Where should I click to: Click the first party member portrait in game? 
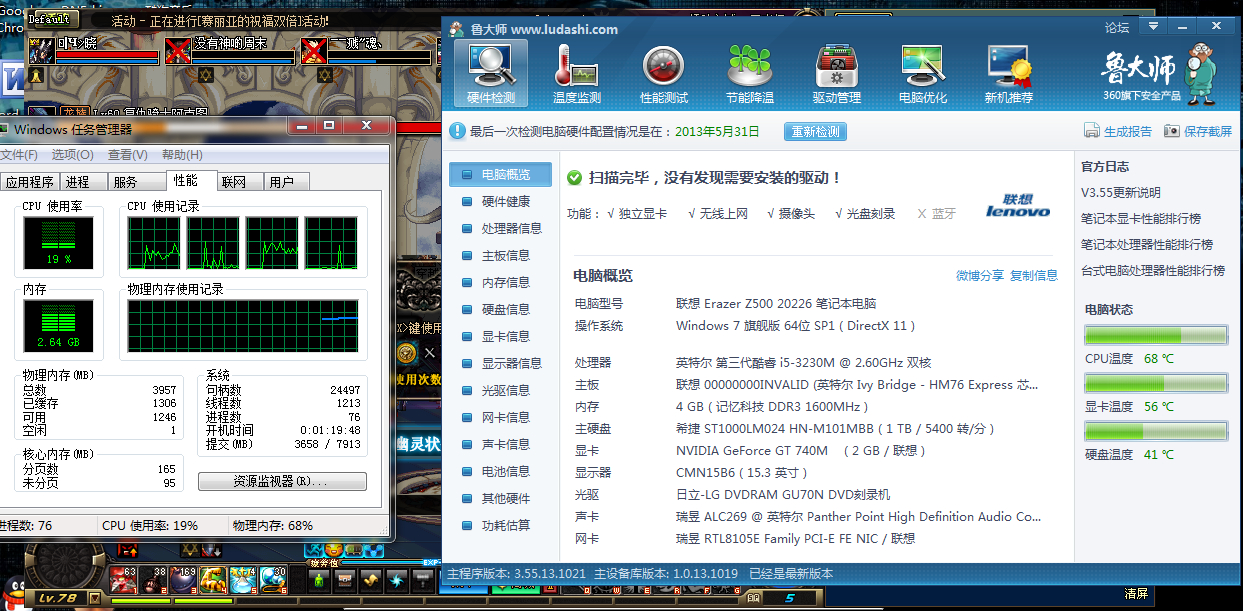click(41, 50)
